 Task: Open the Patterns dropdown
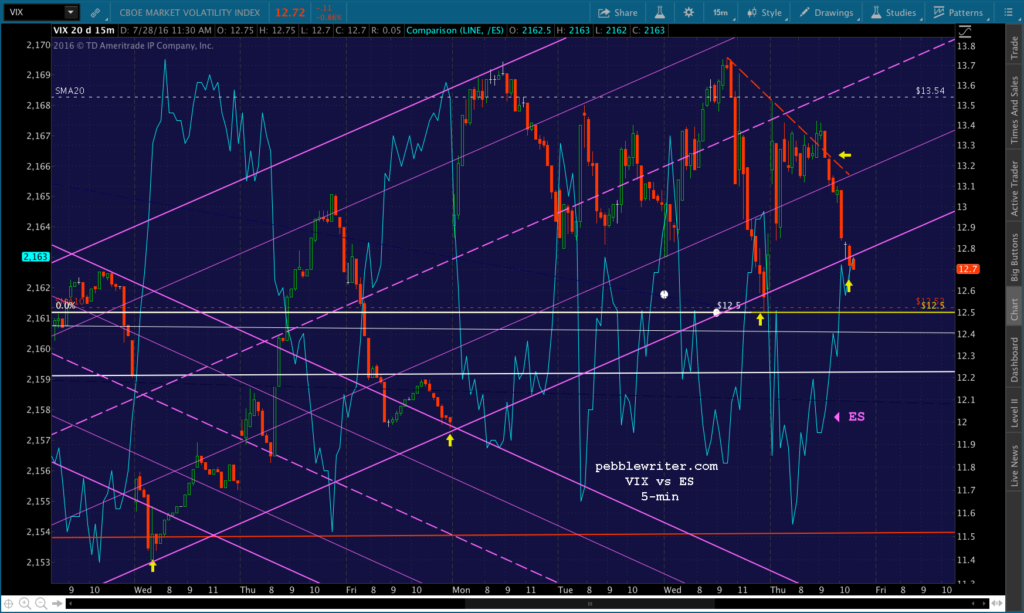(959, 12)
